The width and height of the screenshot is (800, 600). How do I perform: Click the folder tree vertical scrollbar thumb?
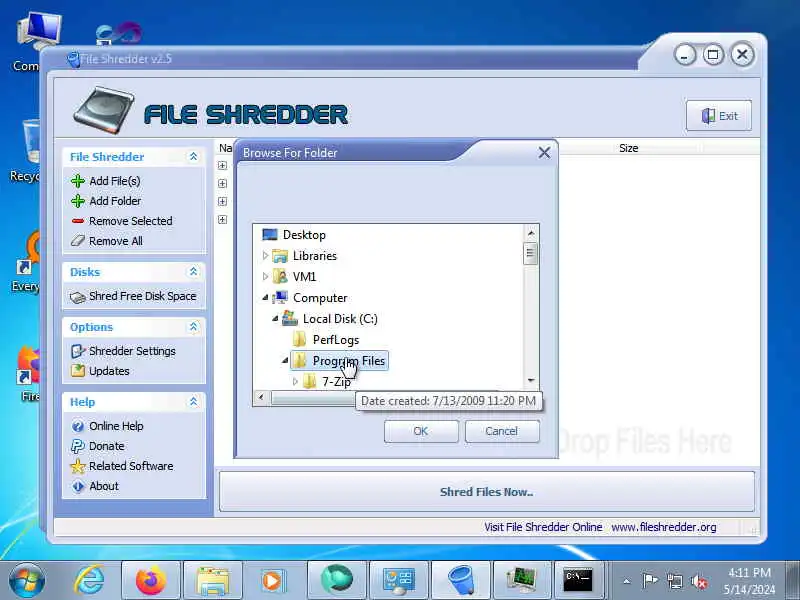pos(530,253)
